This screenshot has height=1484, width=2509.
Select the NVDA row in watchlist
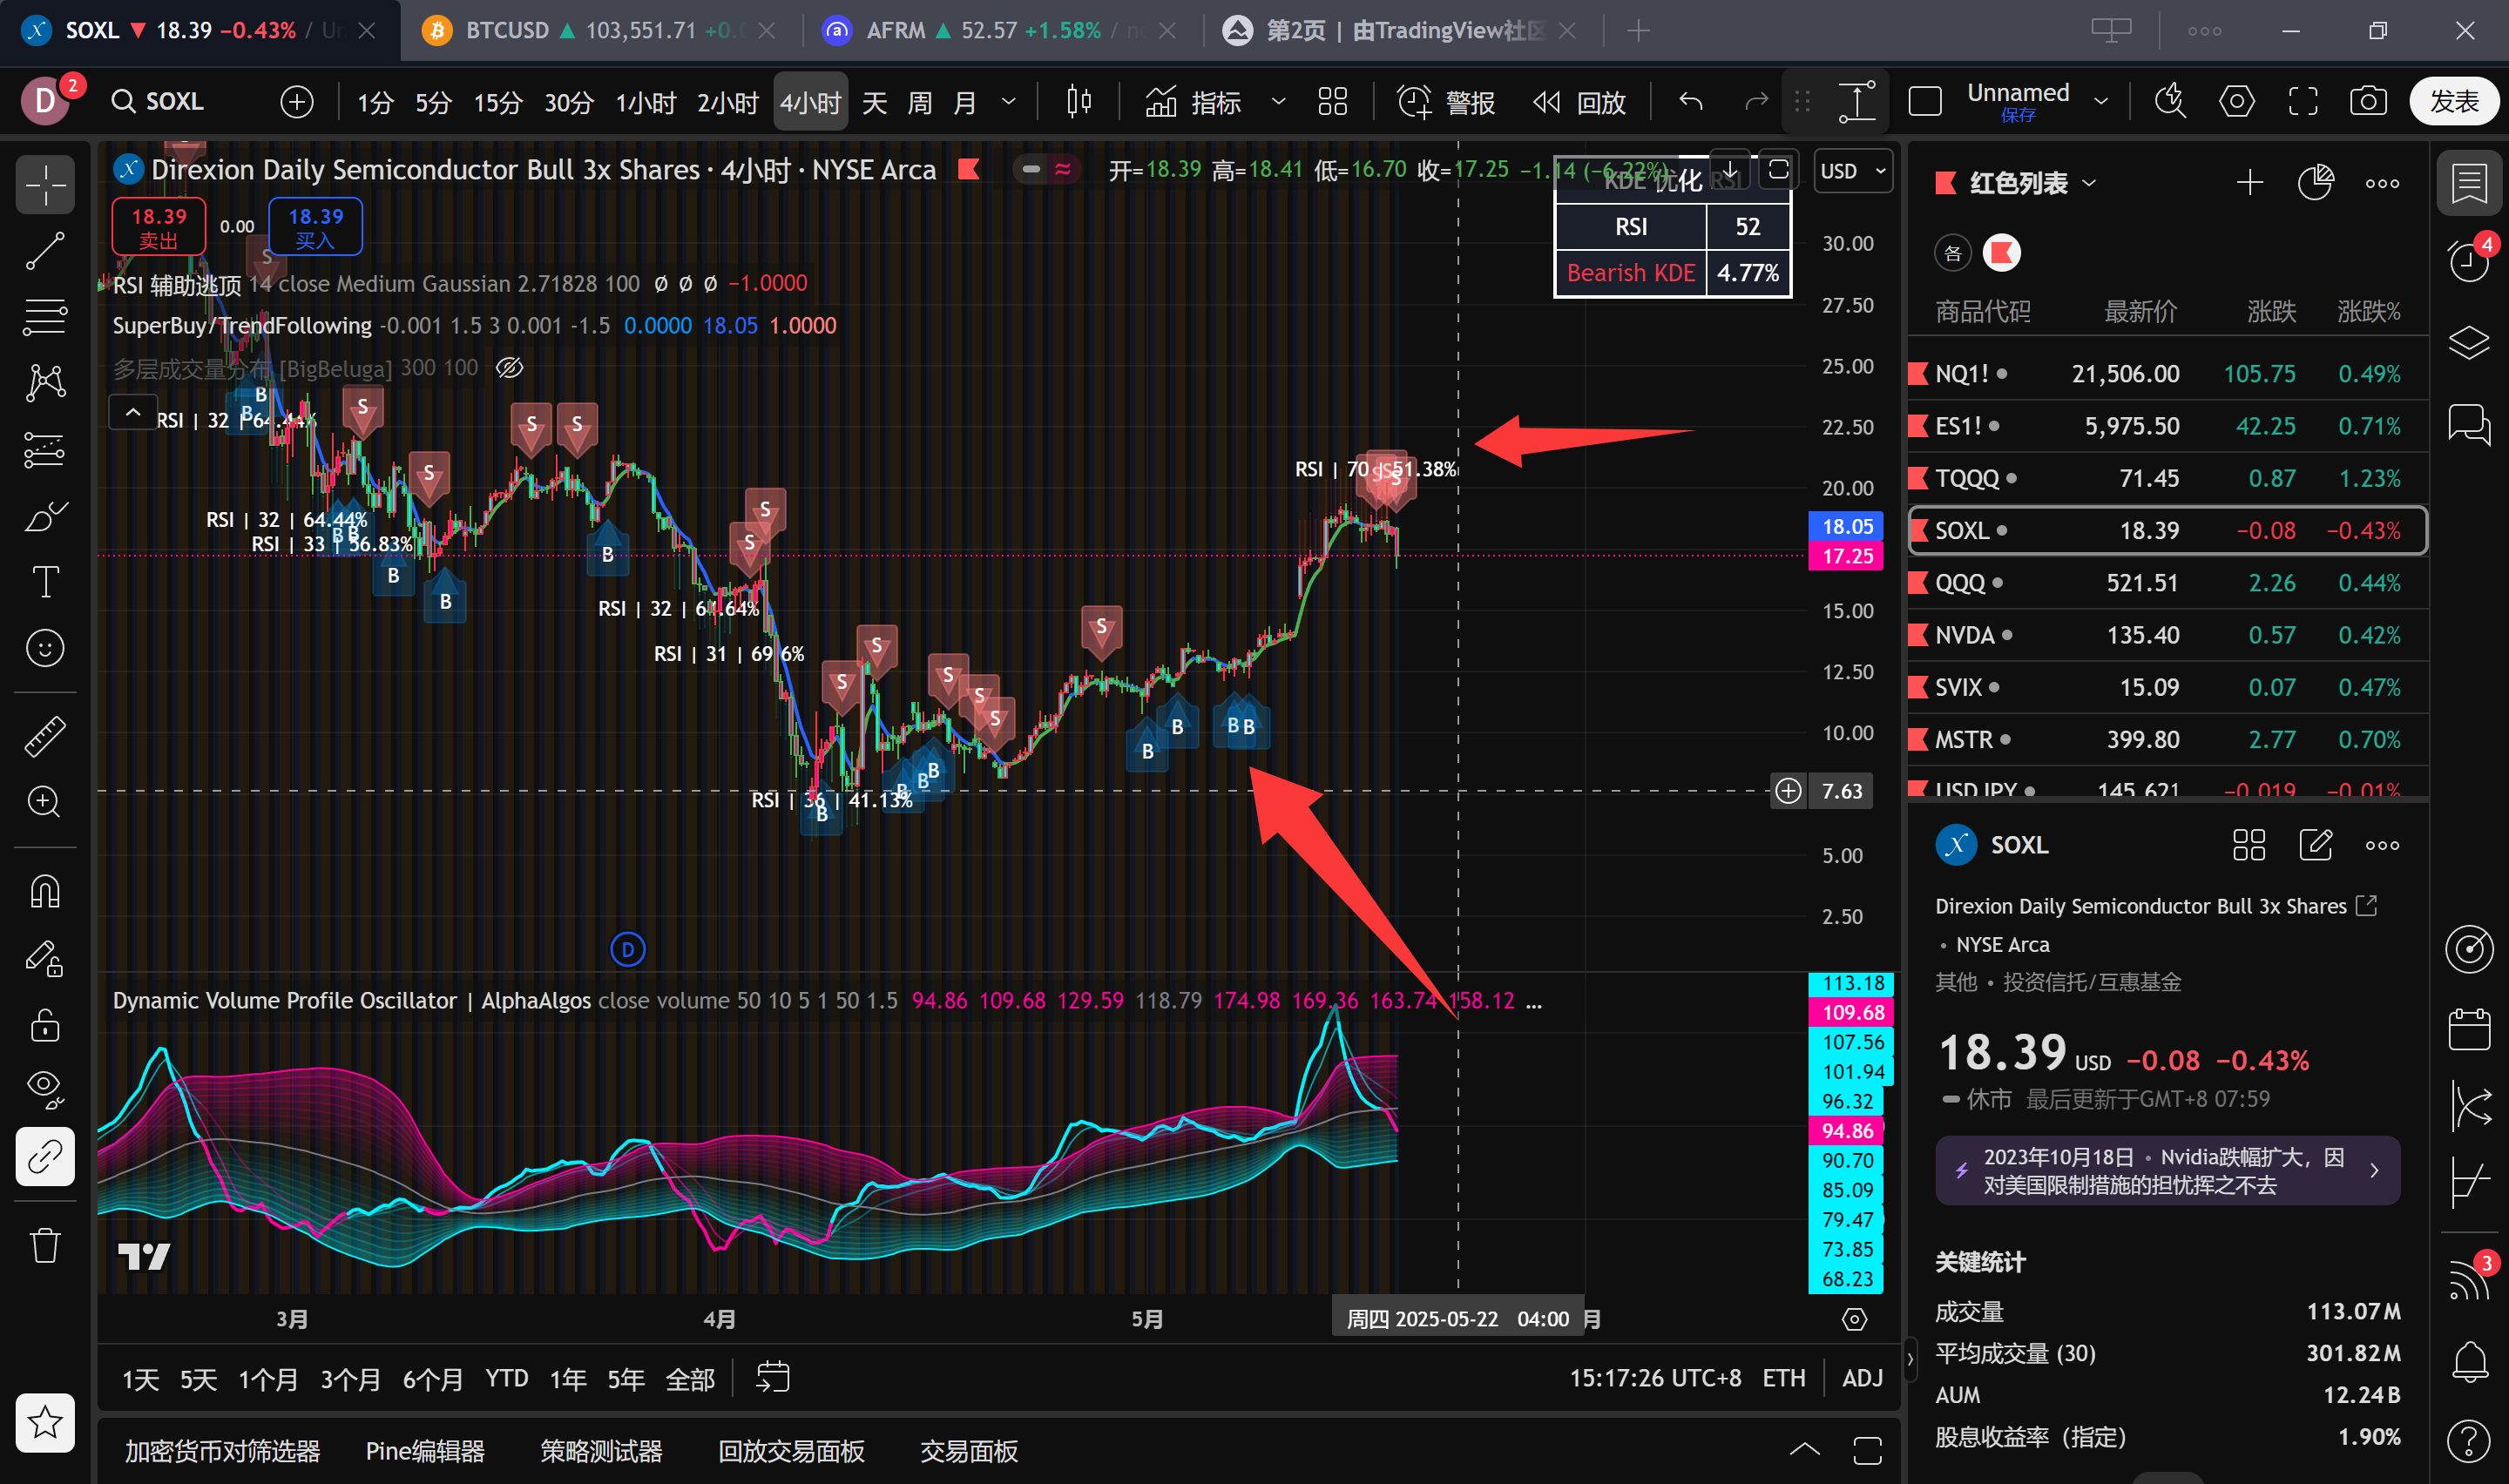(2167, 635)
